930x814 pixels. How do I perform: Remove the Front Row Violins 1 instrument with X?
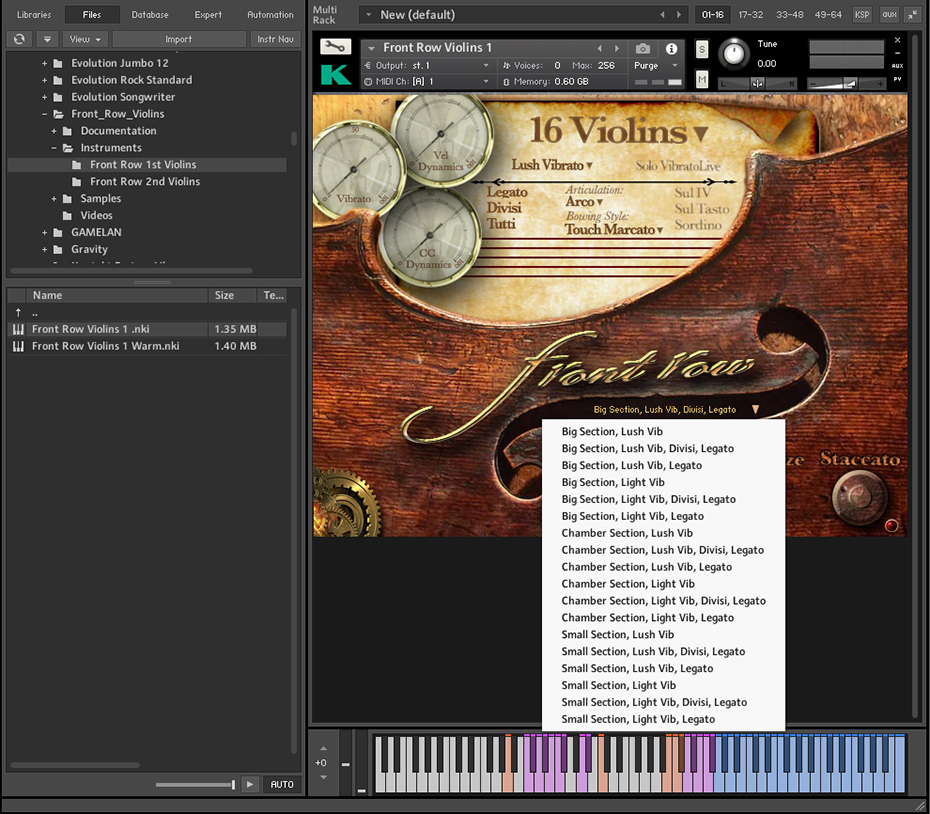pyautogui.click(x=897, y=40)
